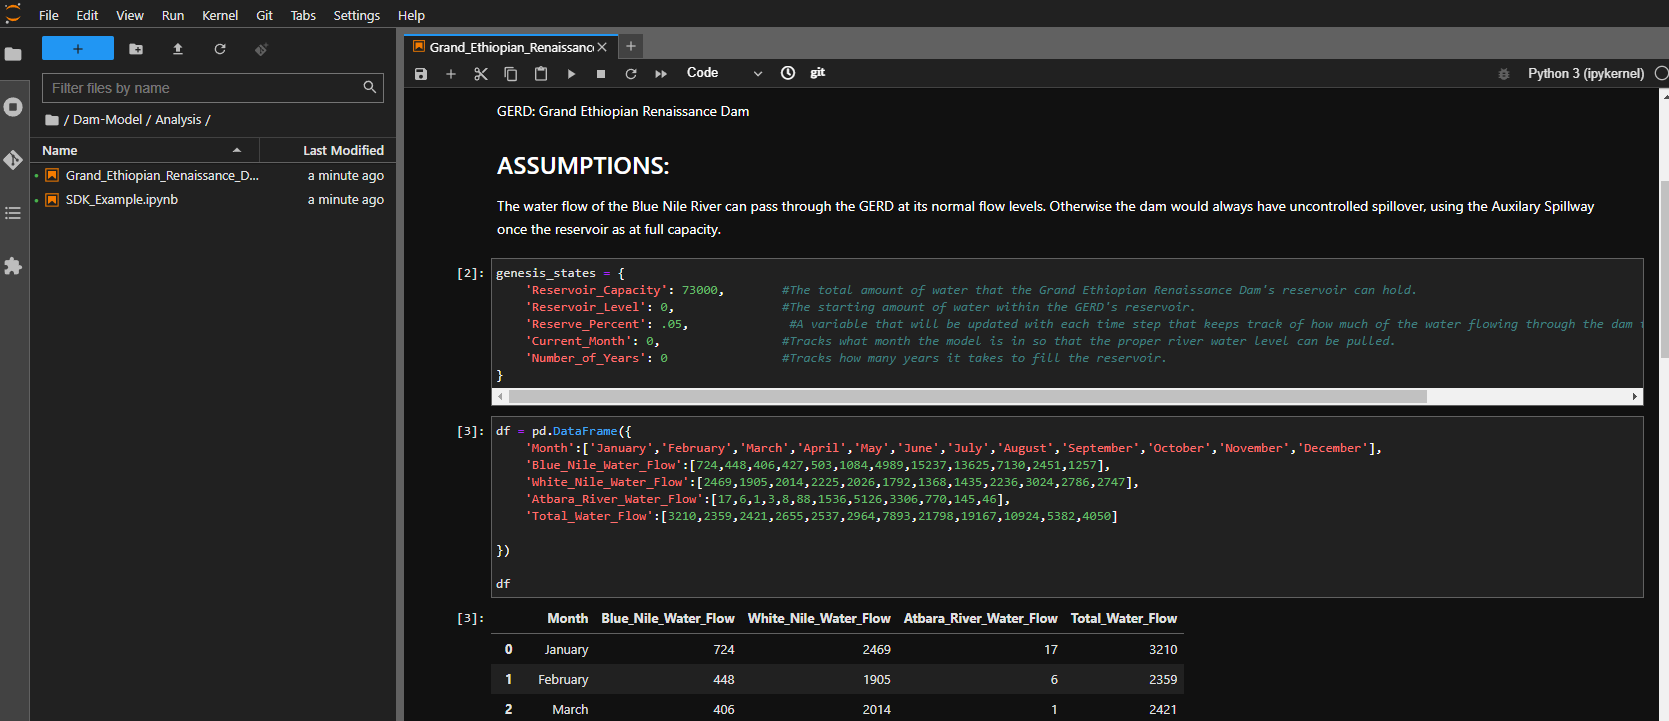Open the Settings menu
This screenshot has height=721, width=1669.
click(x=357, y=15)
